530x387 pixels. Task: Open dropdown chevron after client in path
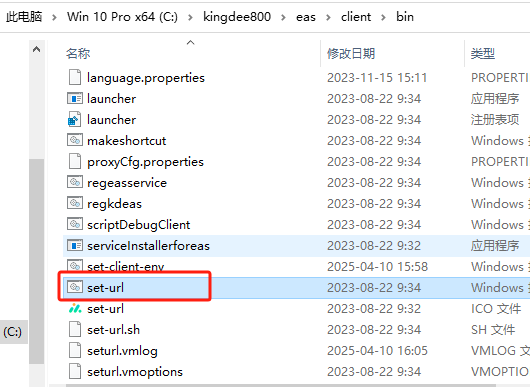pos(383,17)
